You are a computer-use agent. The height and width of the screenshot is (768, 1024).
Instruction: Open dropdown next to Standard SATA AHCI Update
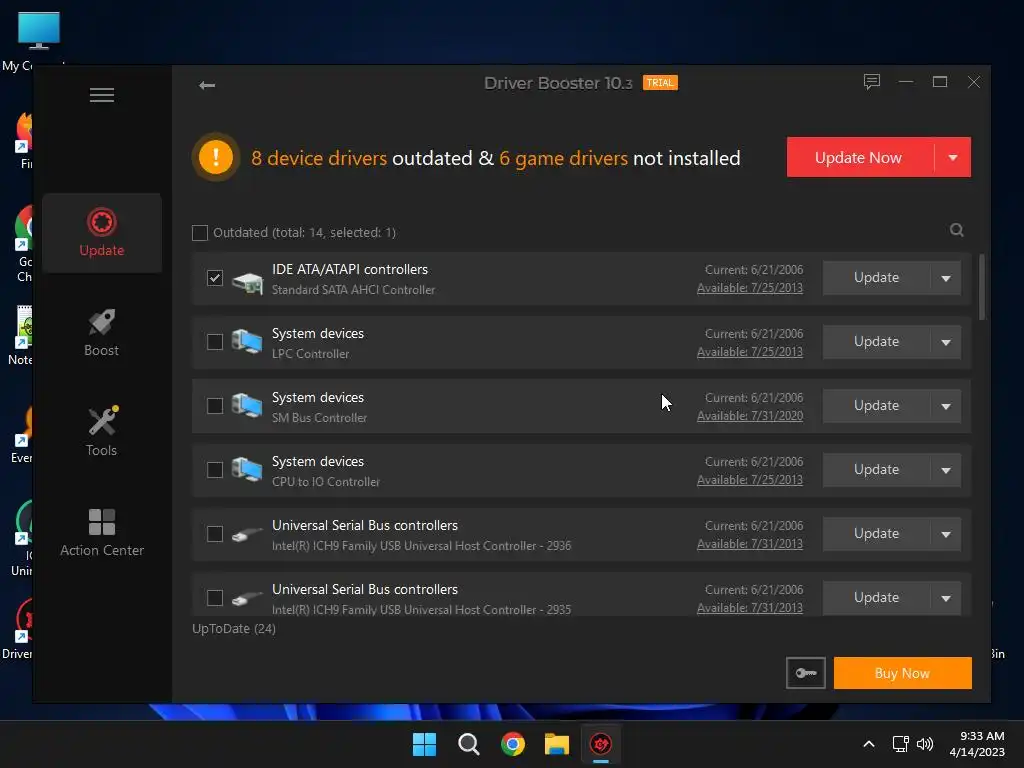click(946, 278)
